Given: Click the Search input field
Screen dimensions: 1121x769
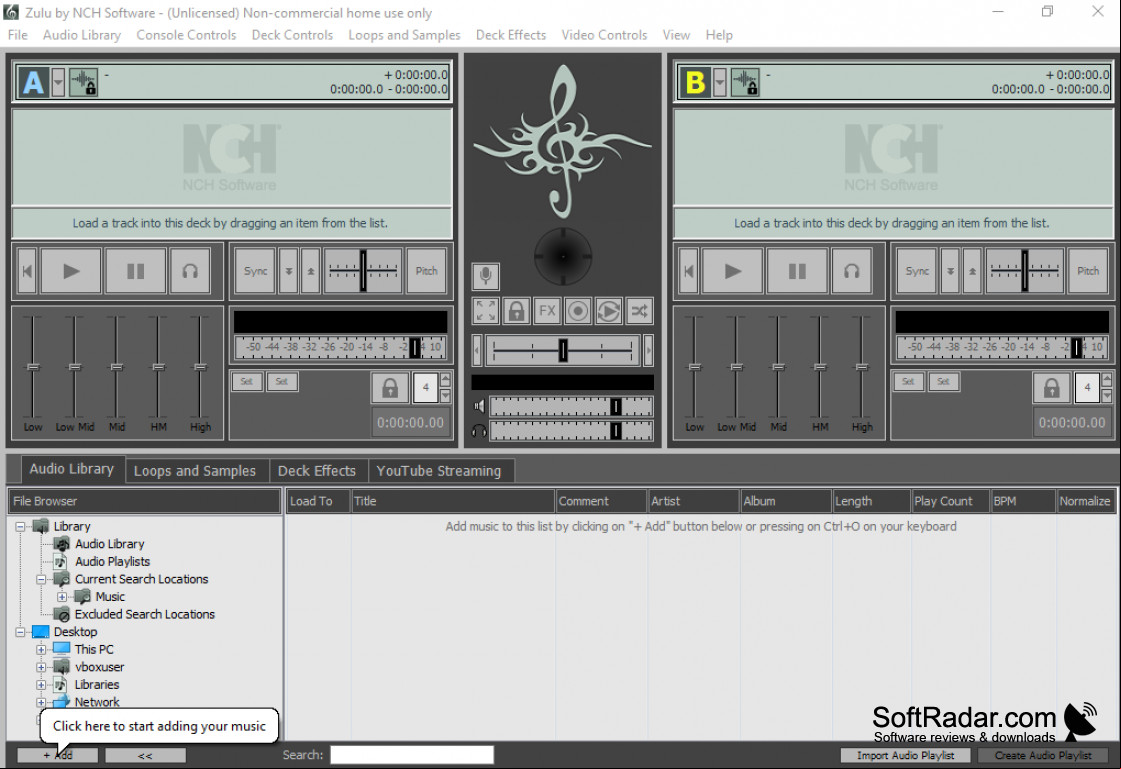Looking at the screenshot, I should (412, 755).
